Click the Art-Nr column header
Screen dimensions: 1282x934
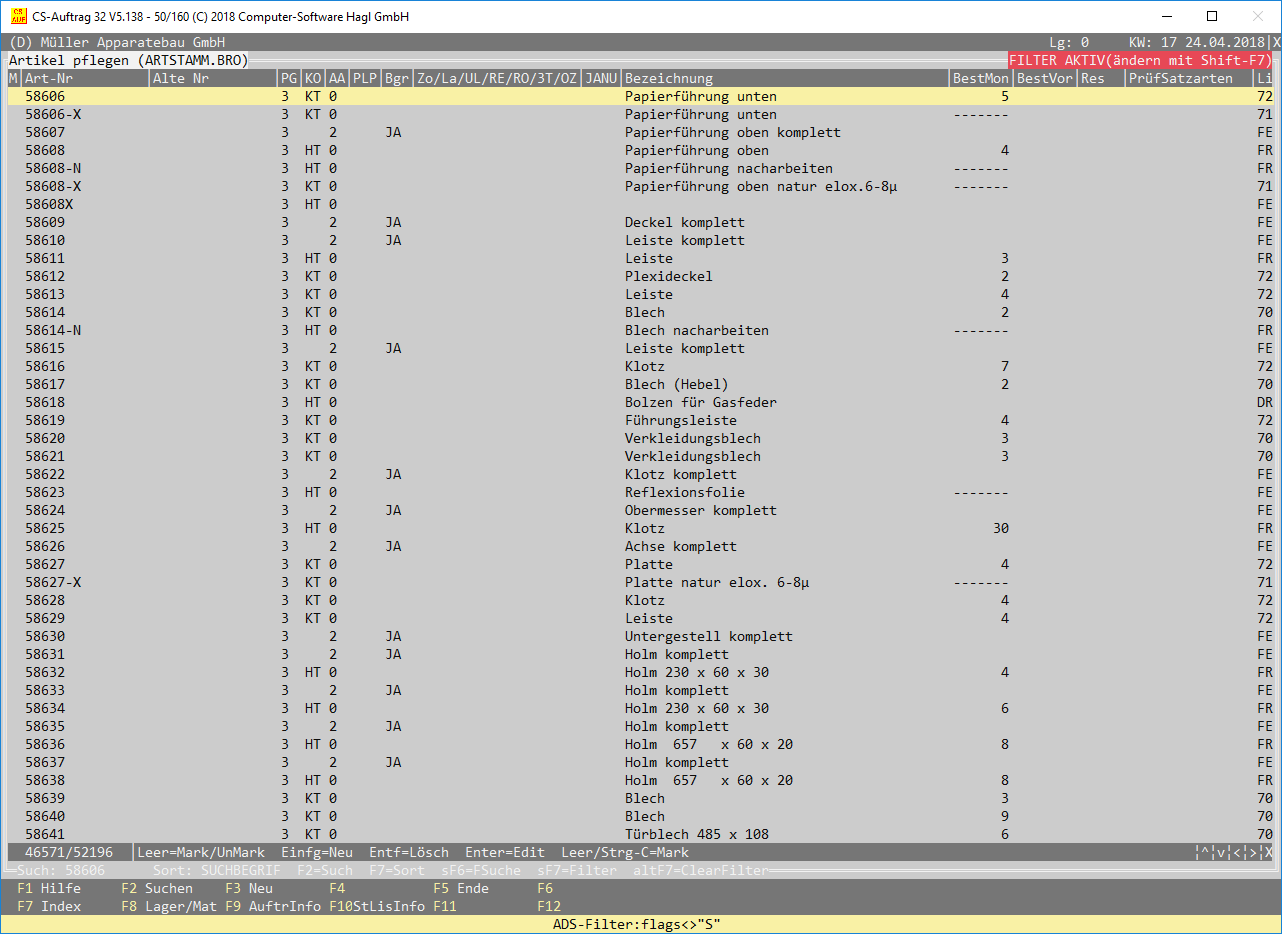[49, 79]
